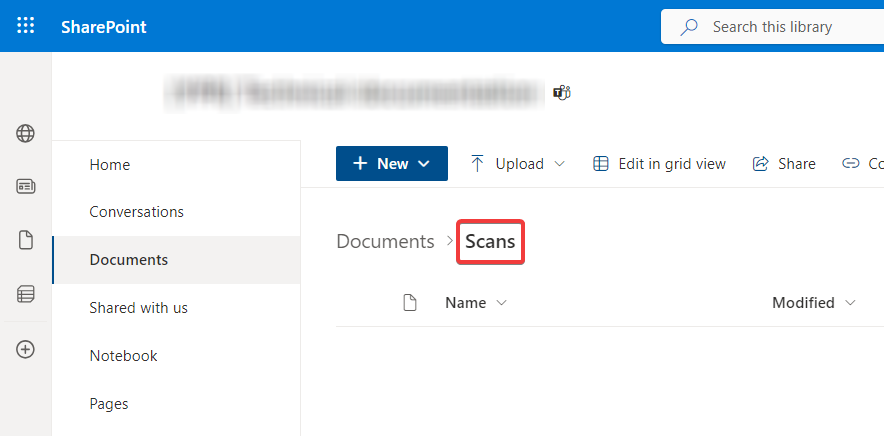The height and width of the screenshot is (436, 884).
Task: Open the lists icon in left rail
Action: 26,294
